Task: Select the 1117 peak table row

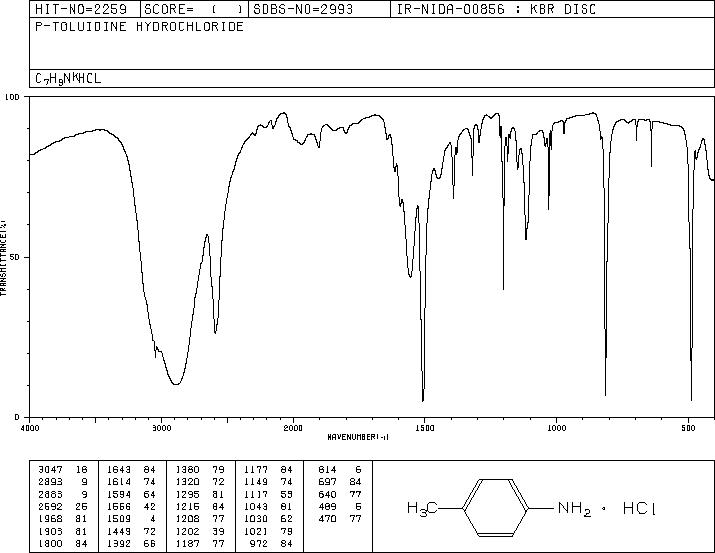Action: pyautogui.click(x=269, y=494)
